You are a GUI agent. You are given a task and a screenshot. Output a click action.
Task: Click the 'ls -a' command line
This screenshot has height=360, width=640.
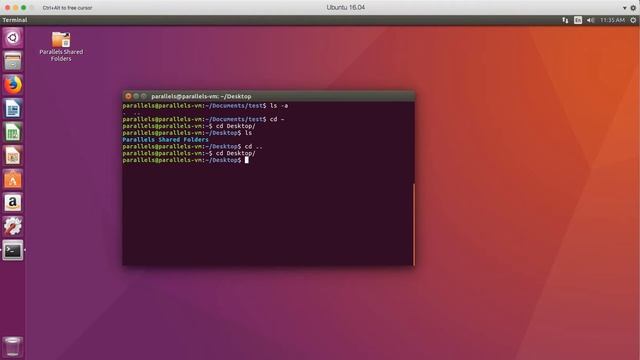pos(205,106)
